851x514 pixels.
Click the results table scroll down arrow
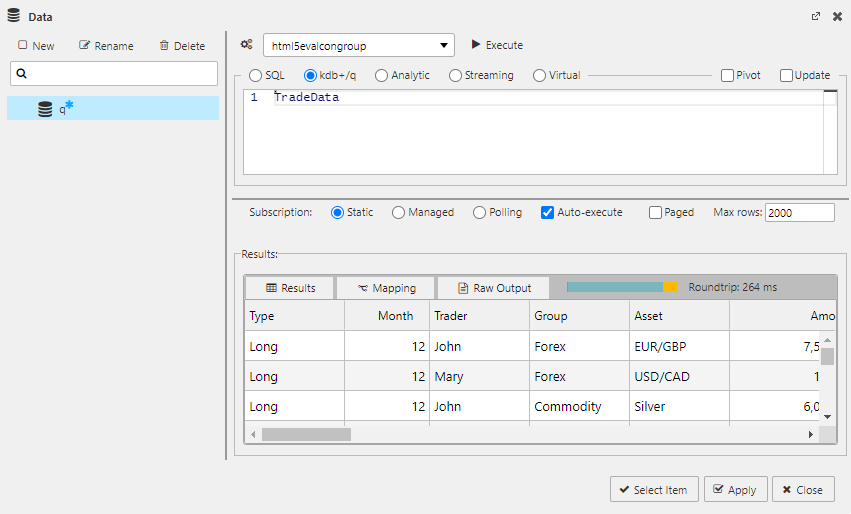tap(827, 417)
